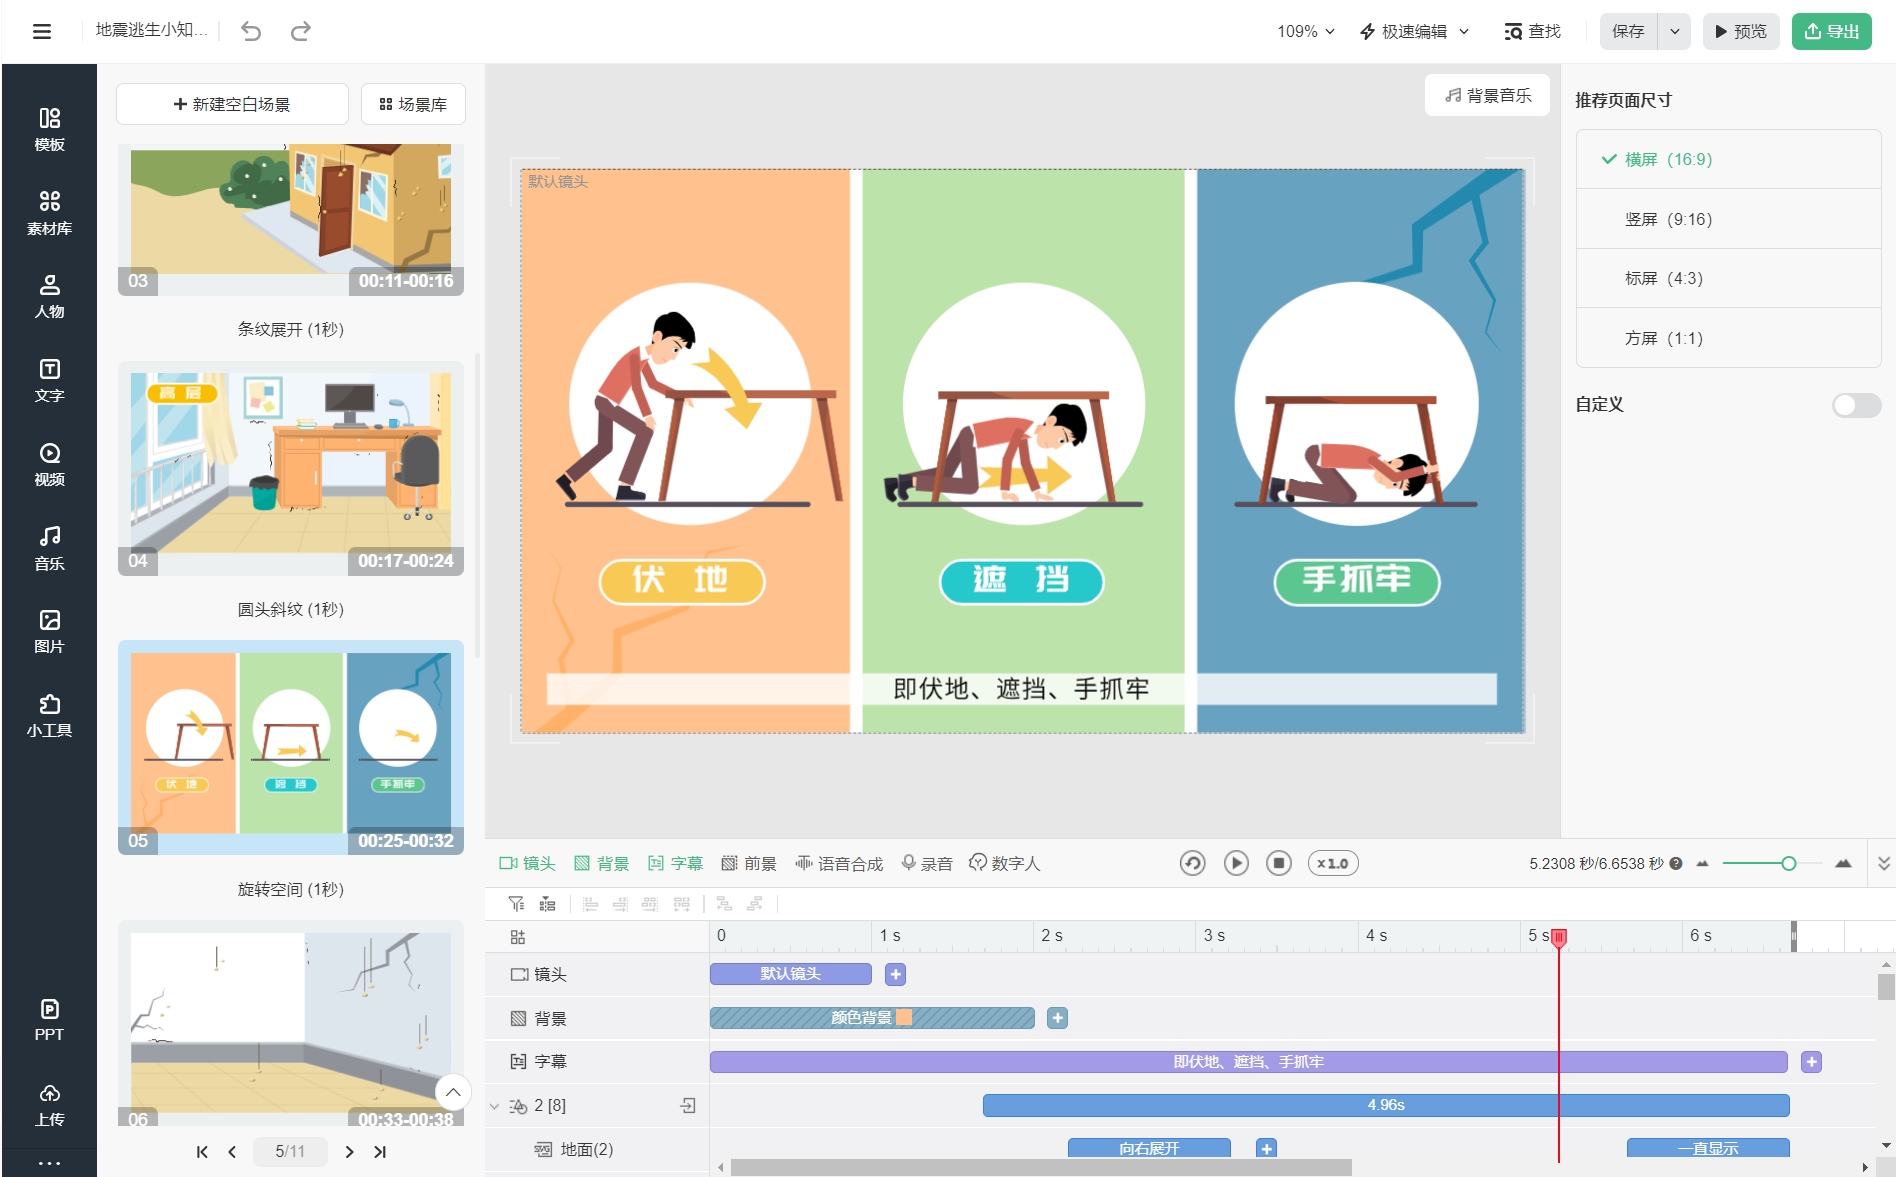Image resolution: width=1896 pixels, height=1177 pixels.
Task: Click the enter-group icon on 2 [8] row
Action: 688,1105
